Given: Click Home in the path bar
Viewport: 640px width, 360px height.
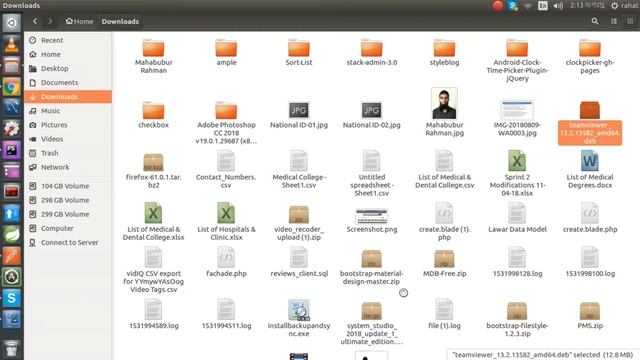Looking at the screenshot, I should click(80, 21).
